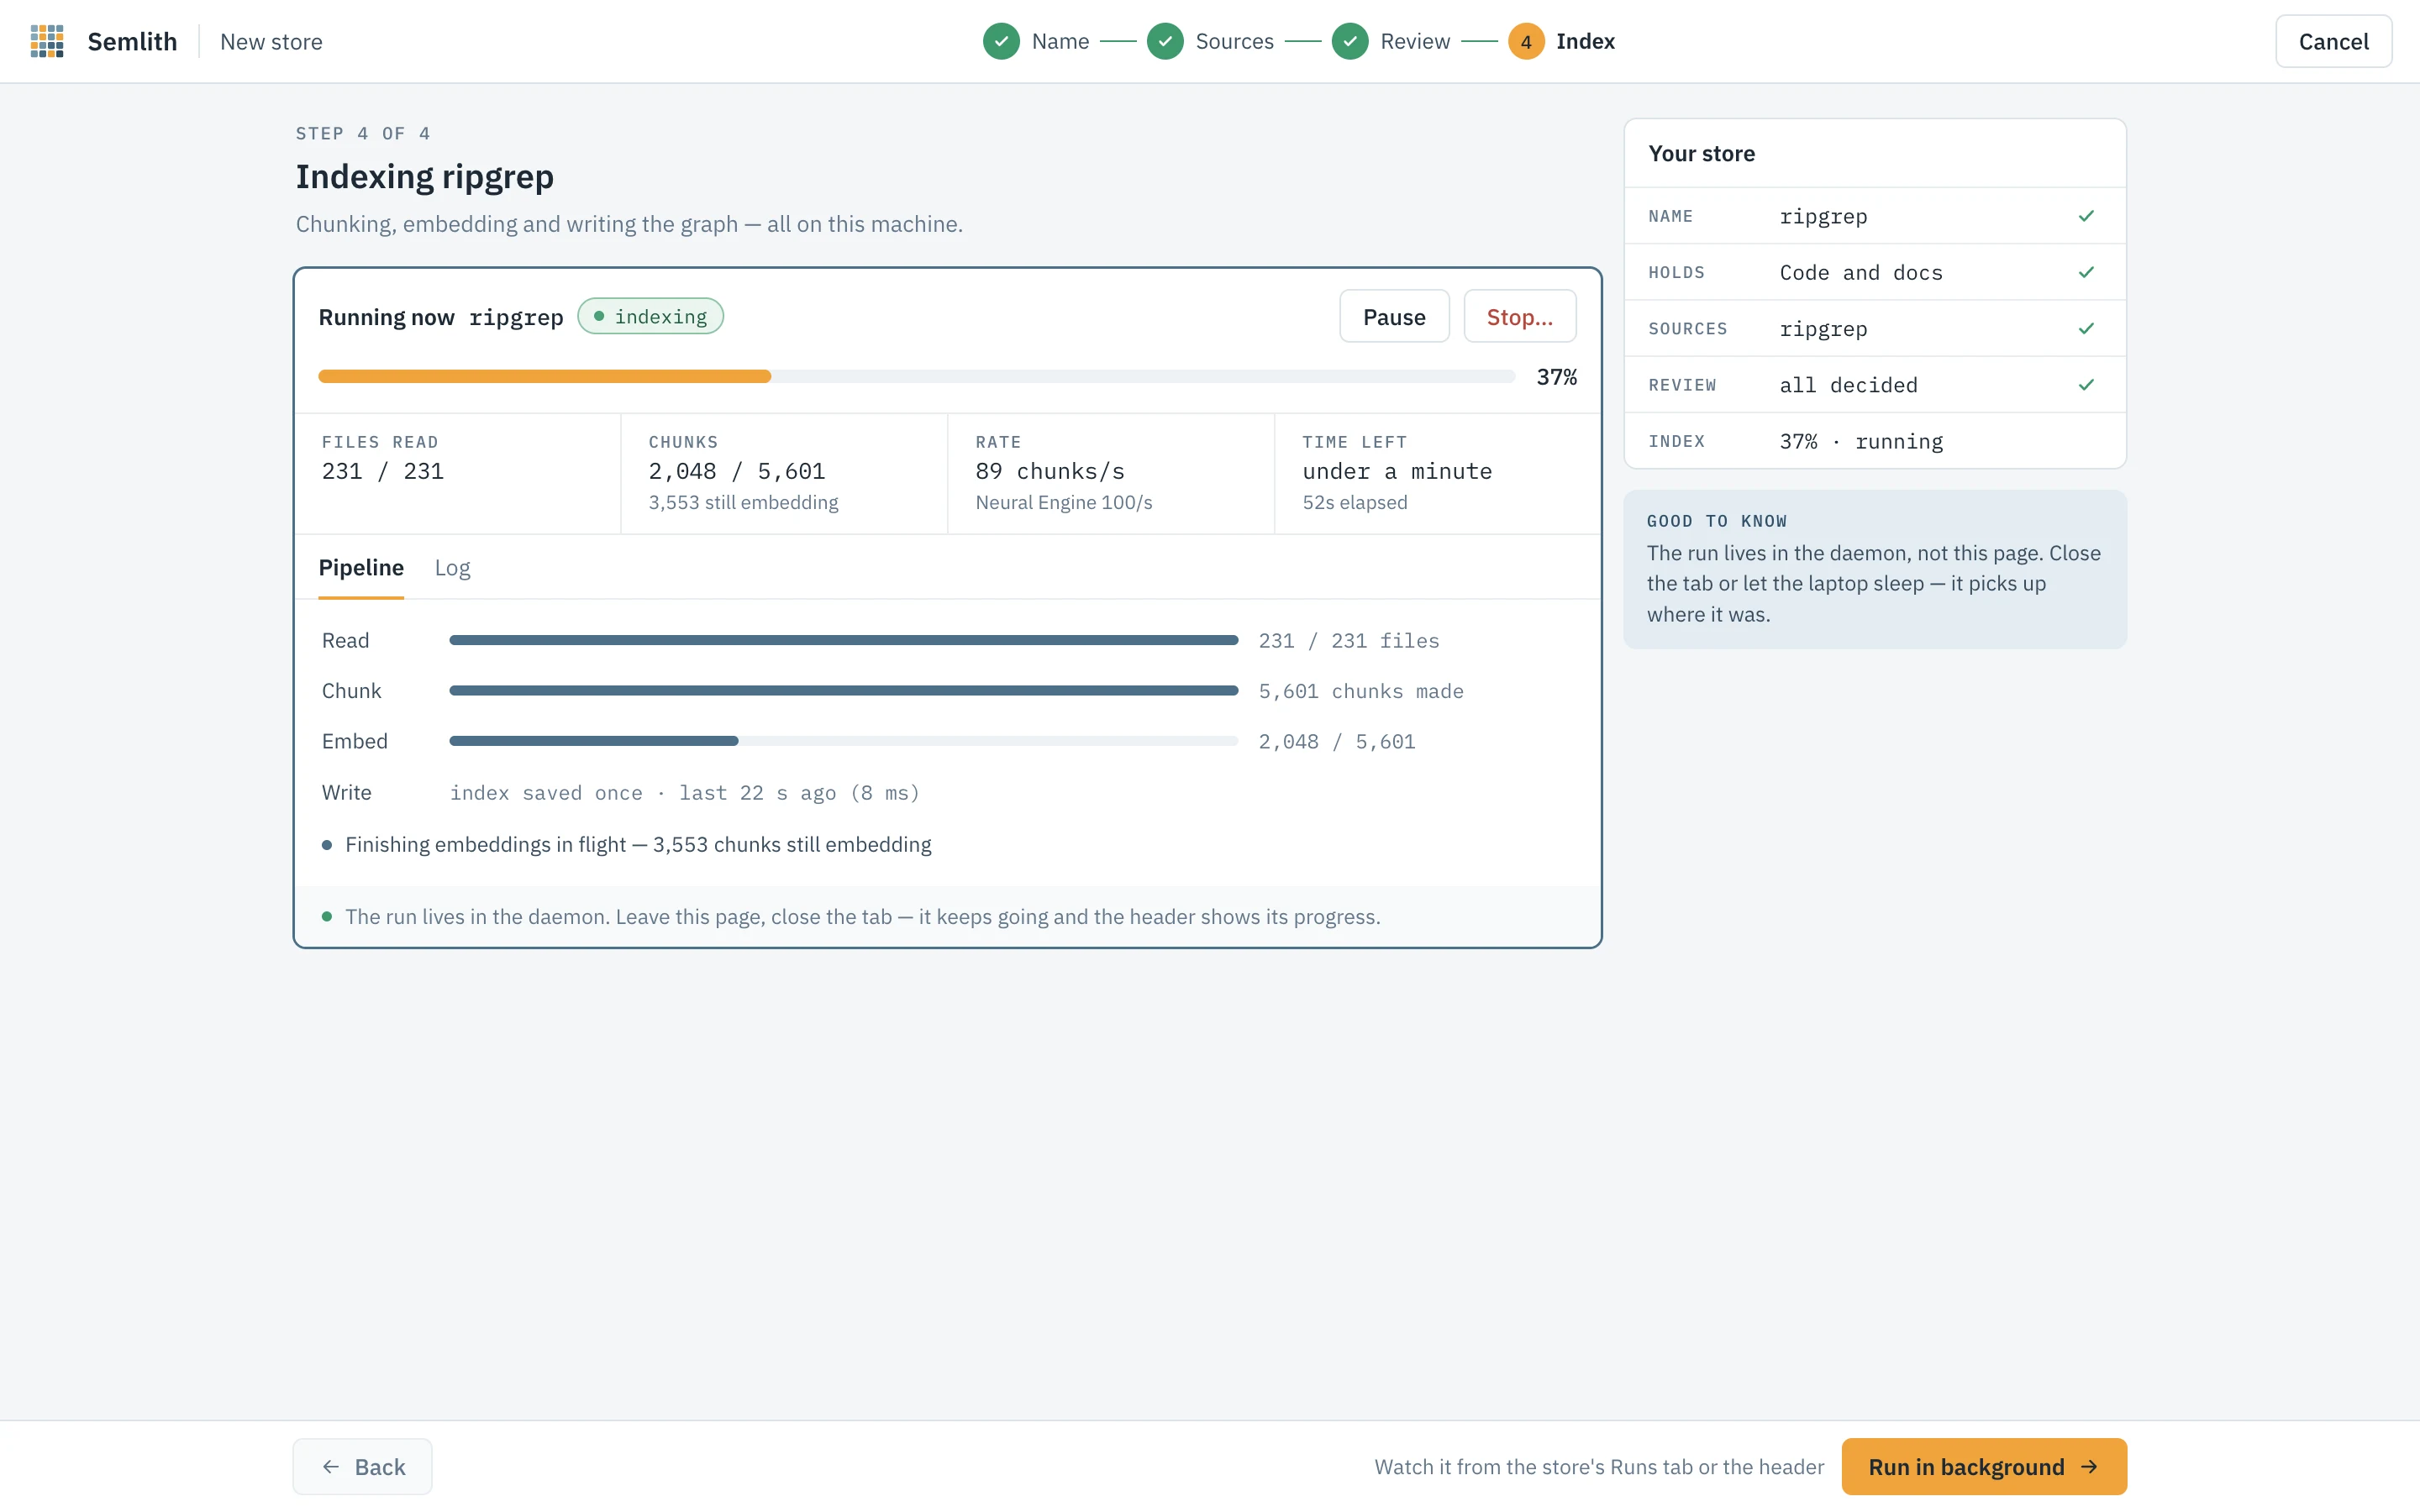
Task: Click the Semlith grid logo icon
Action: (x=47, y=41)
